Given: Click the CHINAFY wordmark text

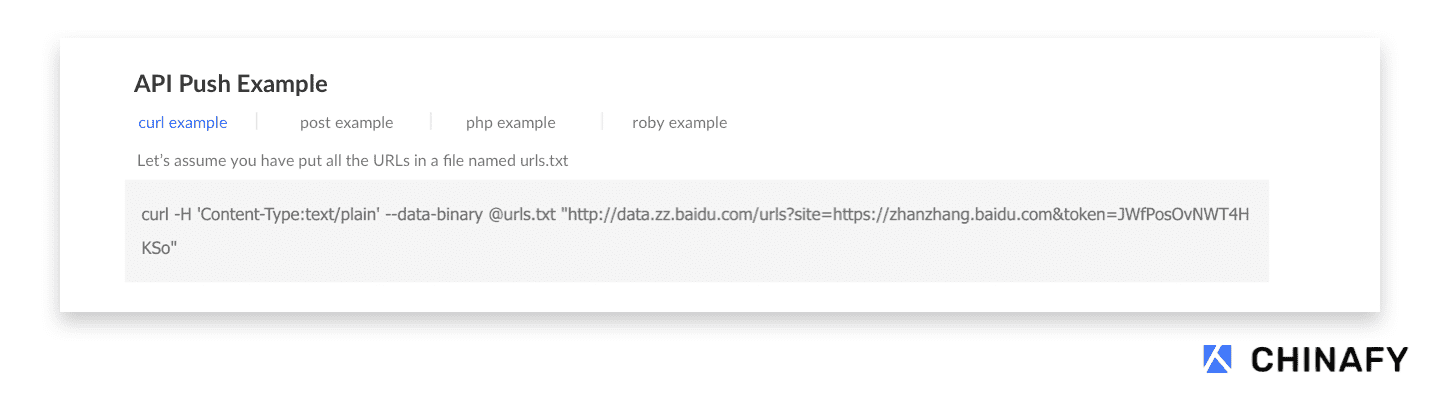Looking at the screenshot, I should pyautogui.click(x=1329, y=360).
